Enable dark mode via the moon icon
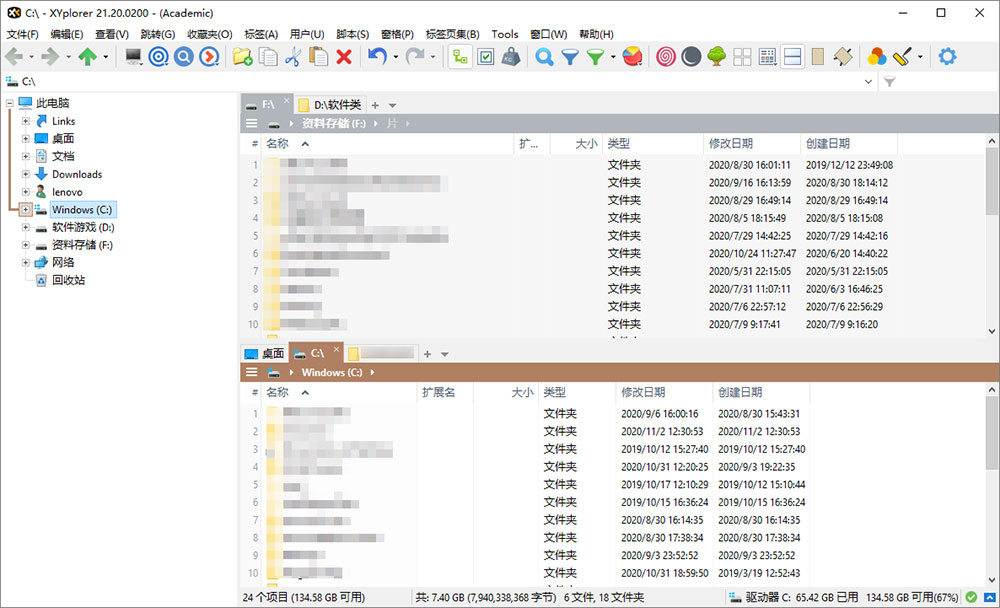This screenshot has width=1000, height=608. pos(690,57)
